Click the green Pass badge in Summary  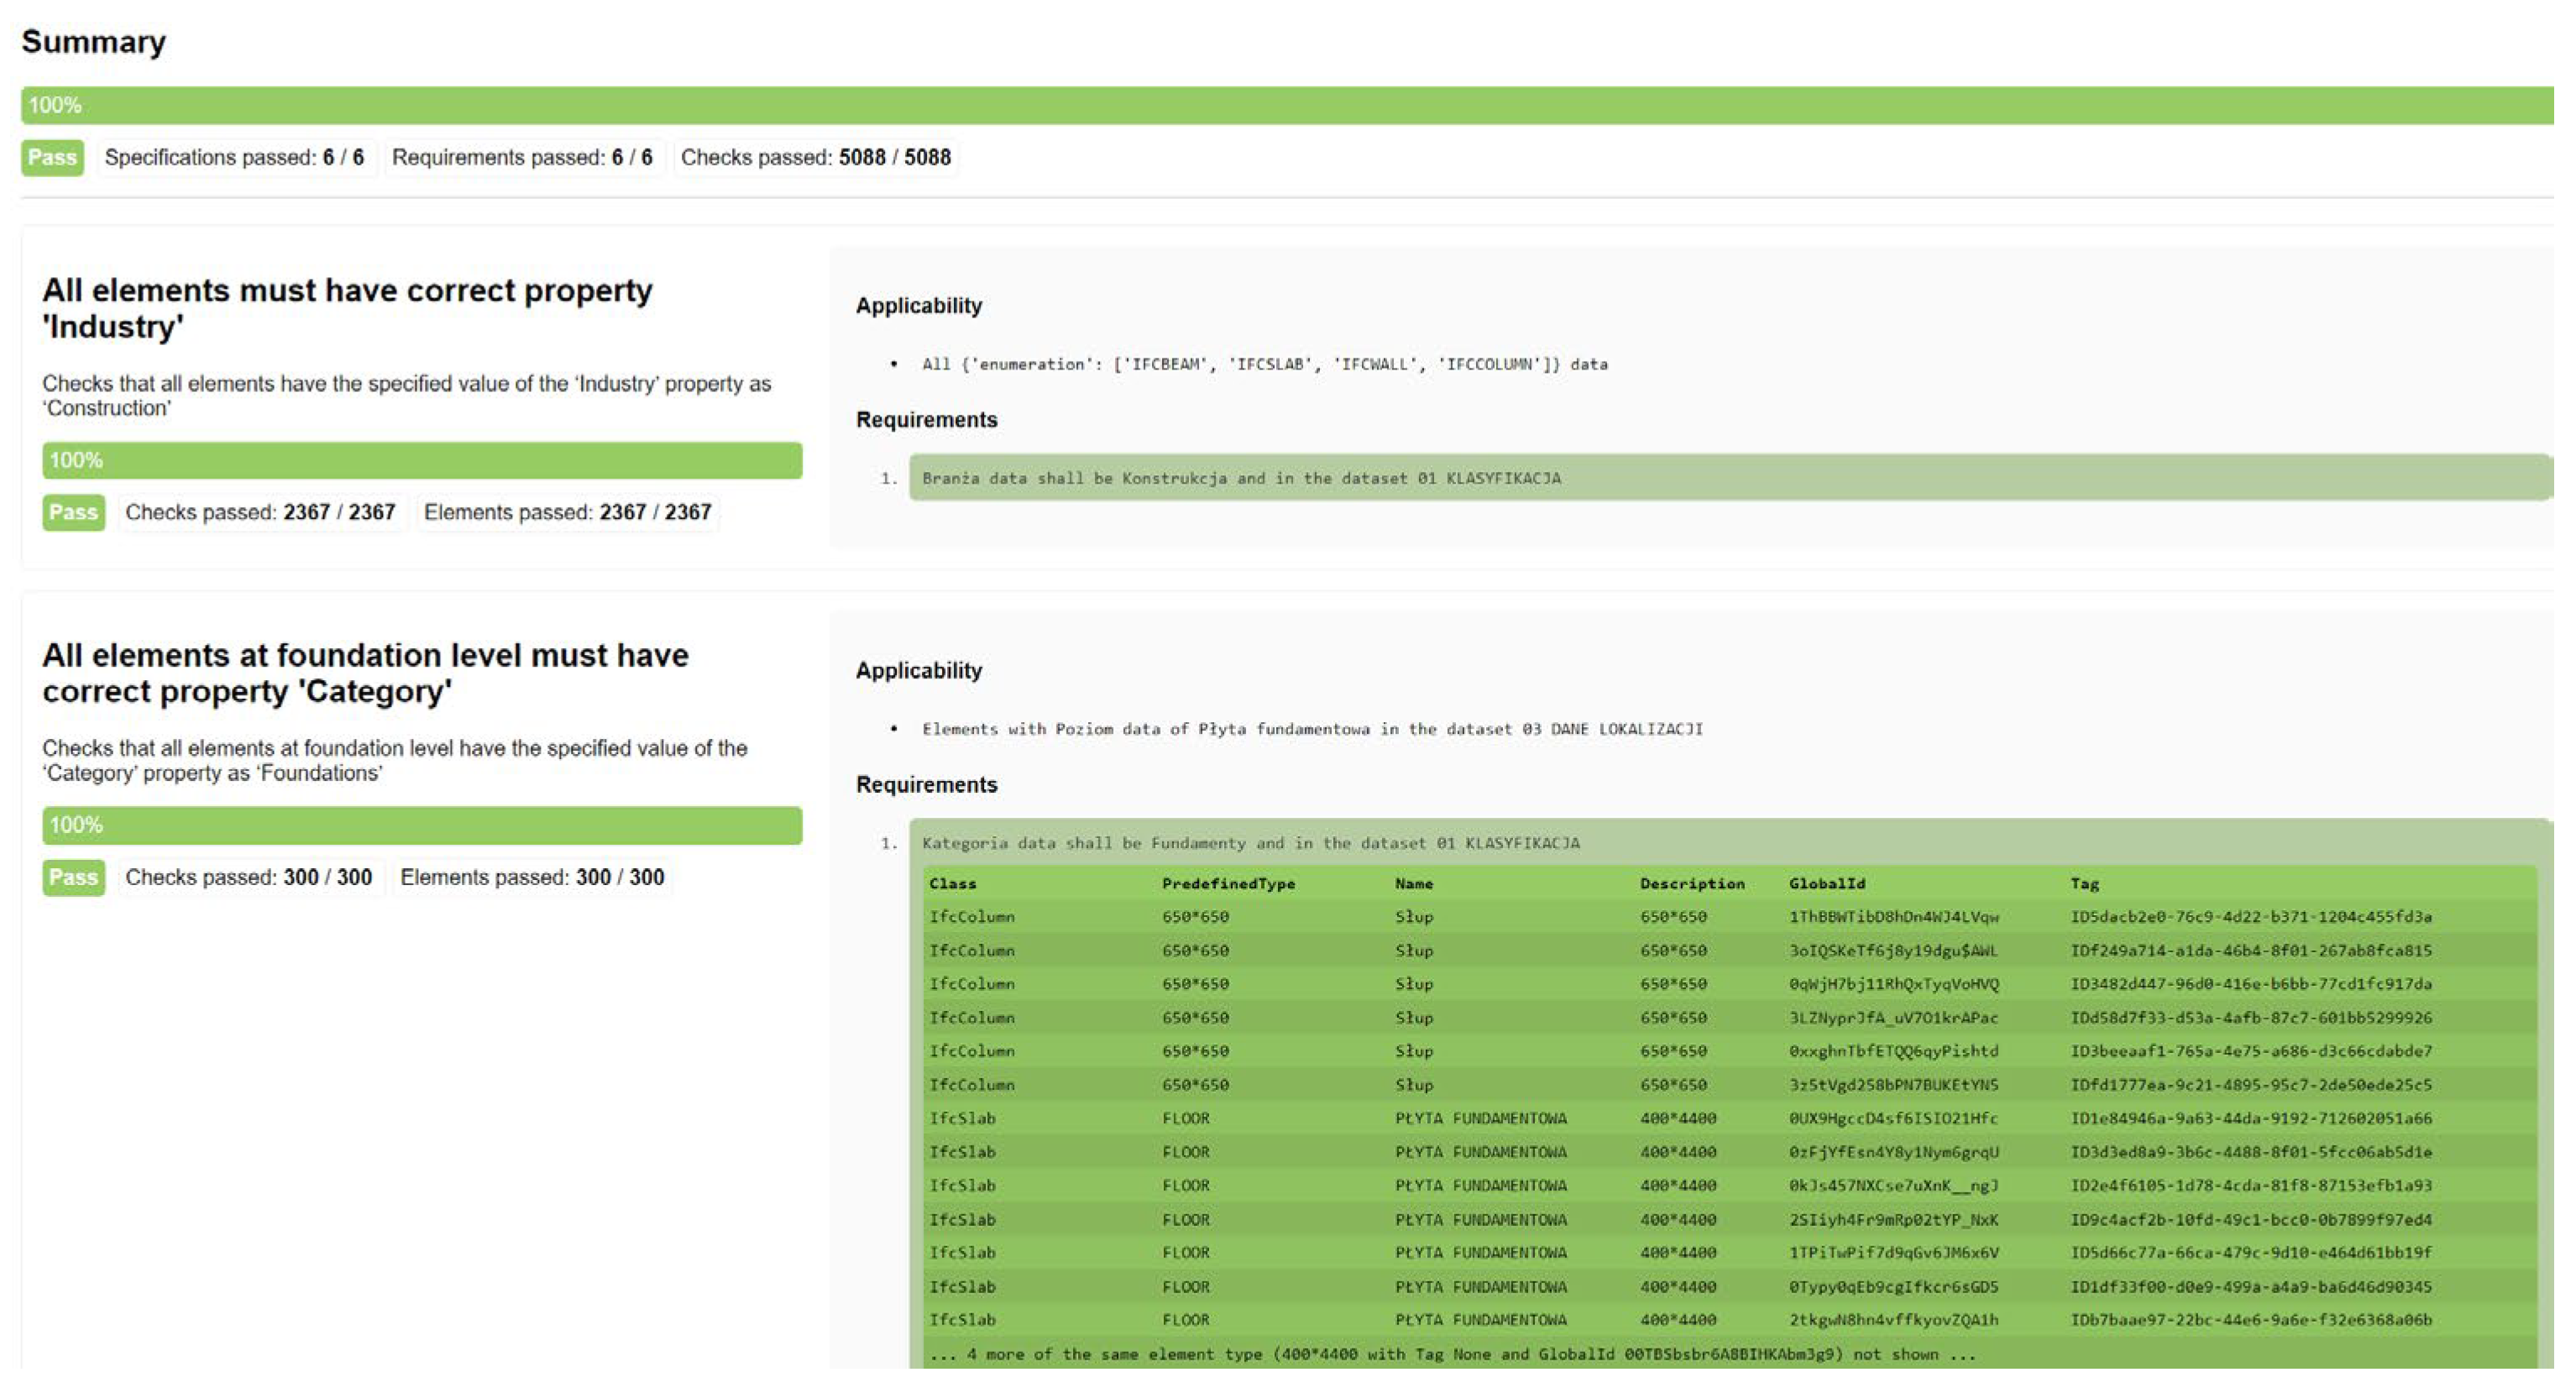pos(52,157)
